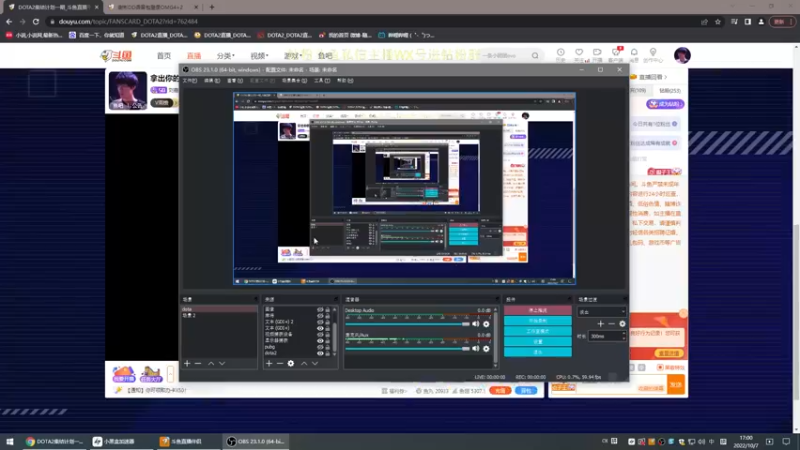Toggle lock on pubg source
Screen dimensions: 800x450
pos(328,347)
